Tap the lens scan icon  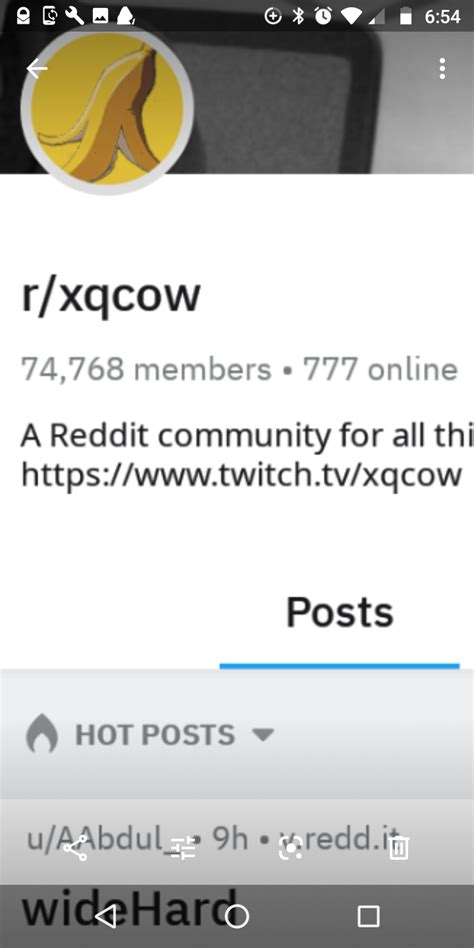pyautogui.click(x=291, y=848)
